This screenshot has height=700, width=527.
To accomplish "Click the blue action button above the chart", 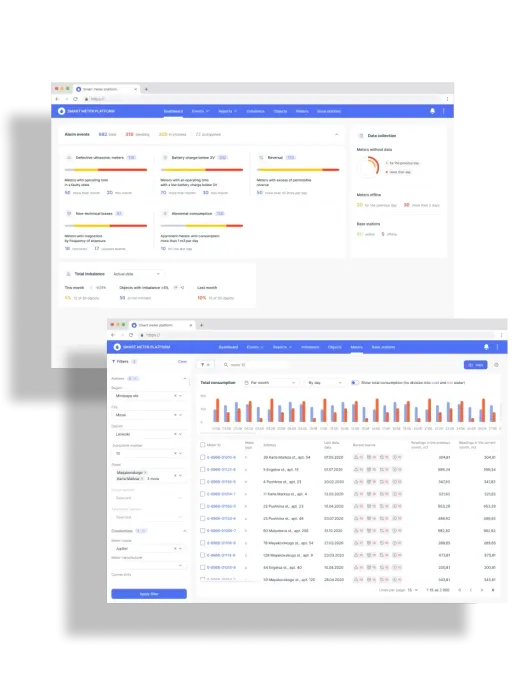I will click(475, 365).
